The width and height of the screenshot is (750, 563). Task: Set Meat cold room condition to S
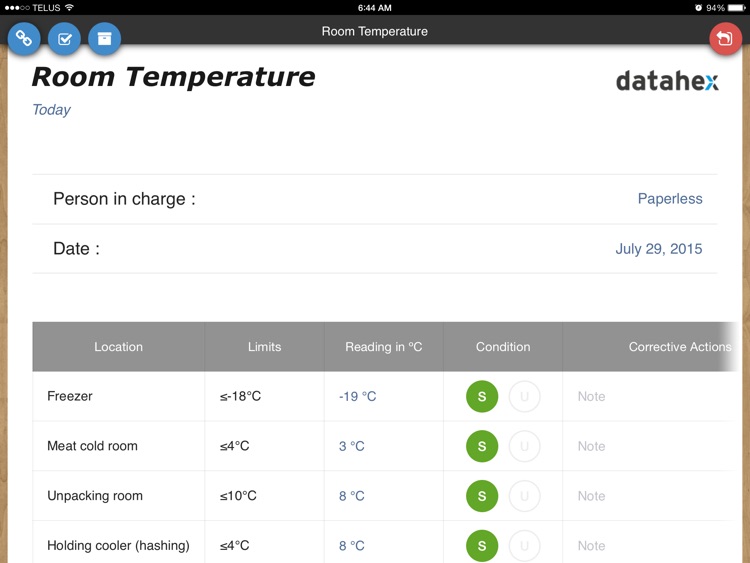click(x=482, y=446)
